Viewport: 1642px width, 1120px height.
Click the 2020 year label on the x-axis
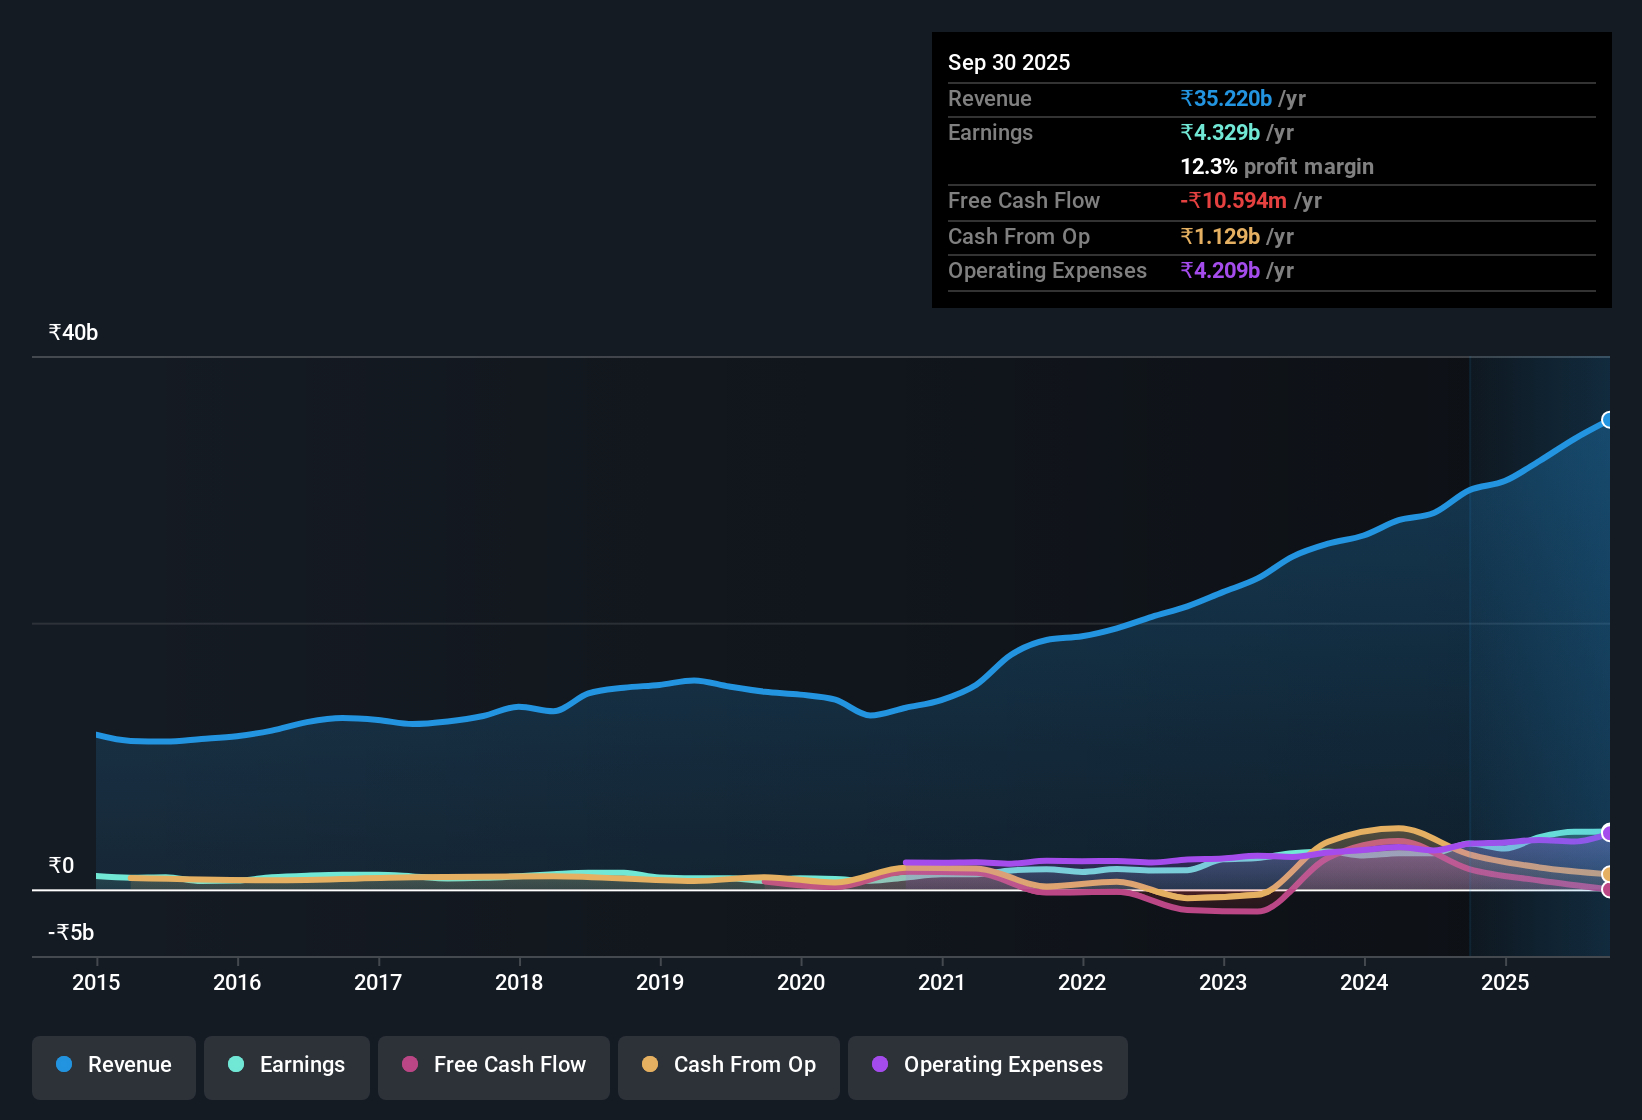coord(801,983)
